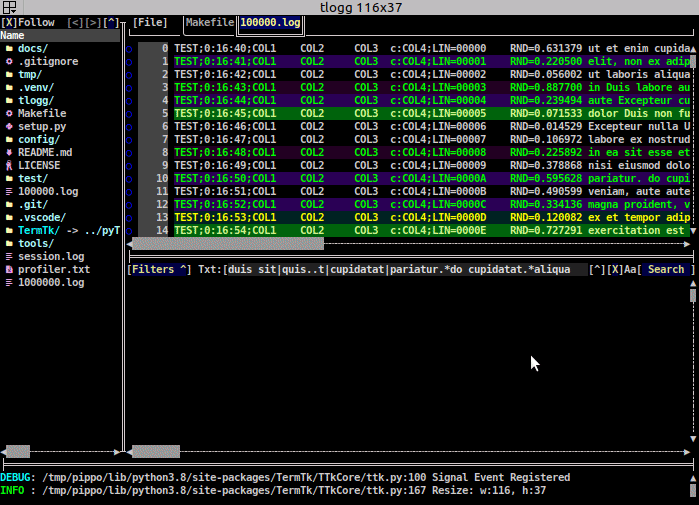Select the 1000000.log entry in file tree

point(51,283)
